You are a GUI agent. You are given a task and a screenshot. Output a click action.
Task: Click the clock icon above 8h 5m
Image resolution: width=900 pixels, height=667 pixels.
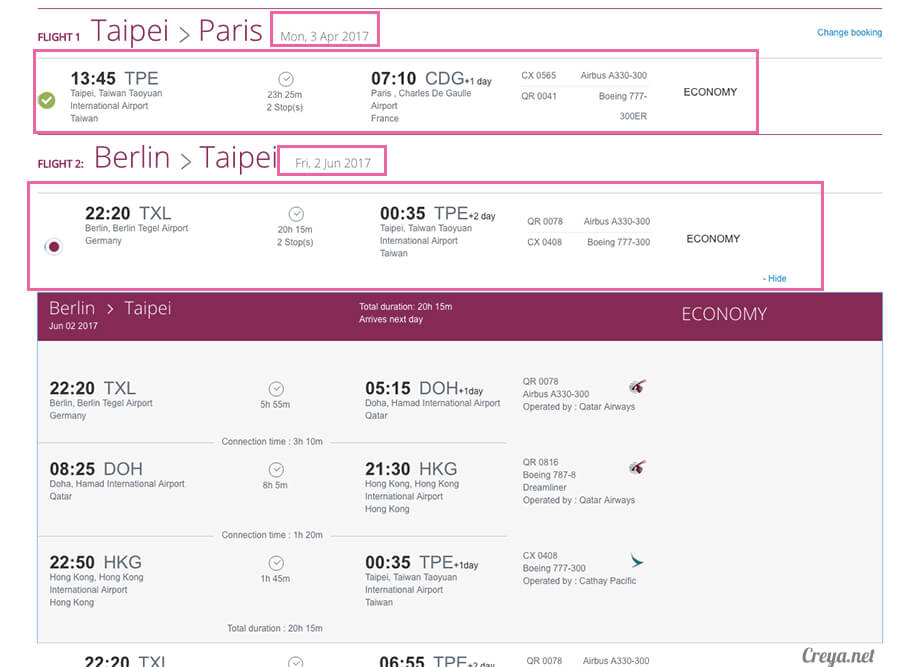276,470
